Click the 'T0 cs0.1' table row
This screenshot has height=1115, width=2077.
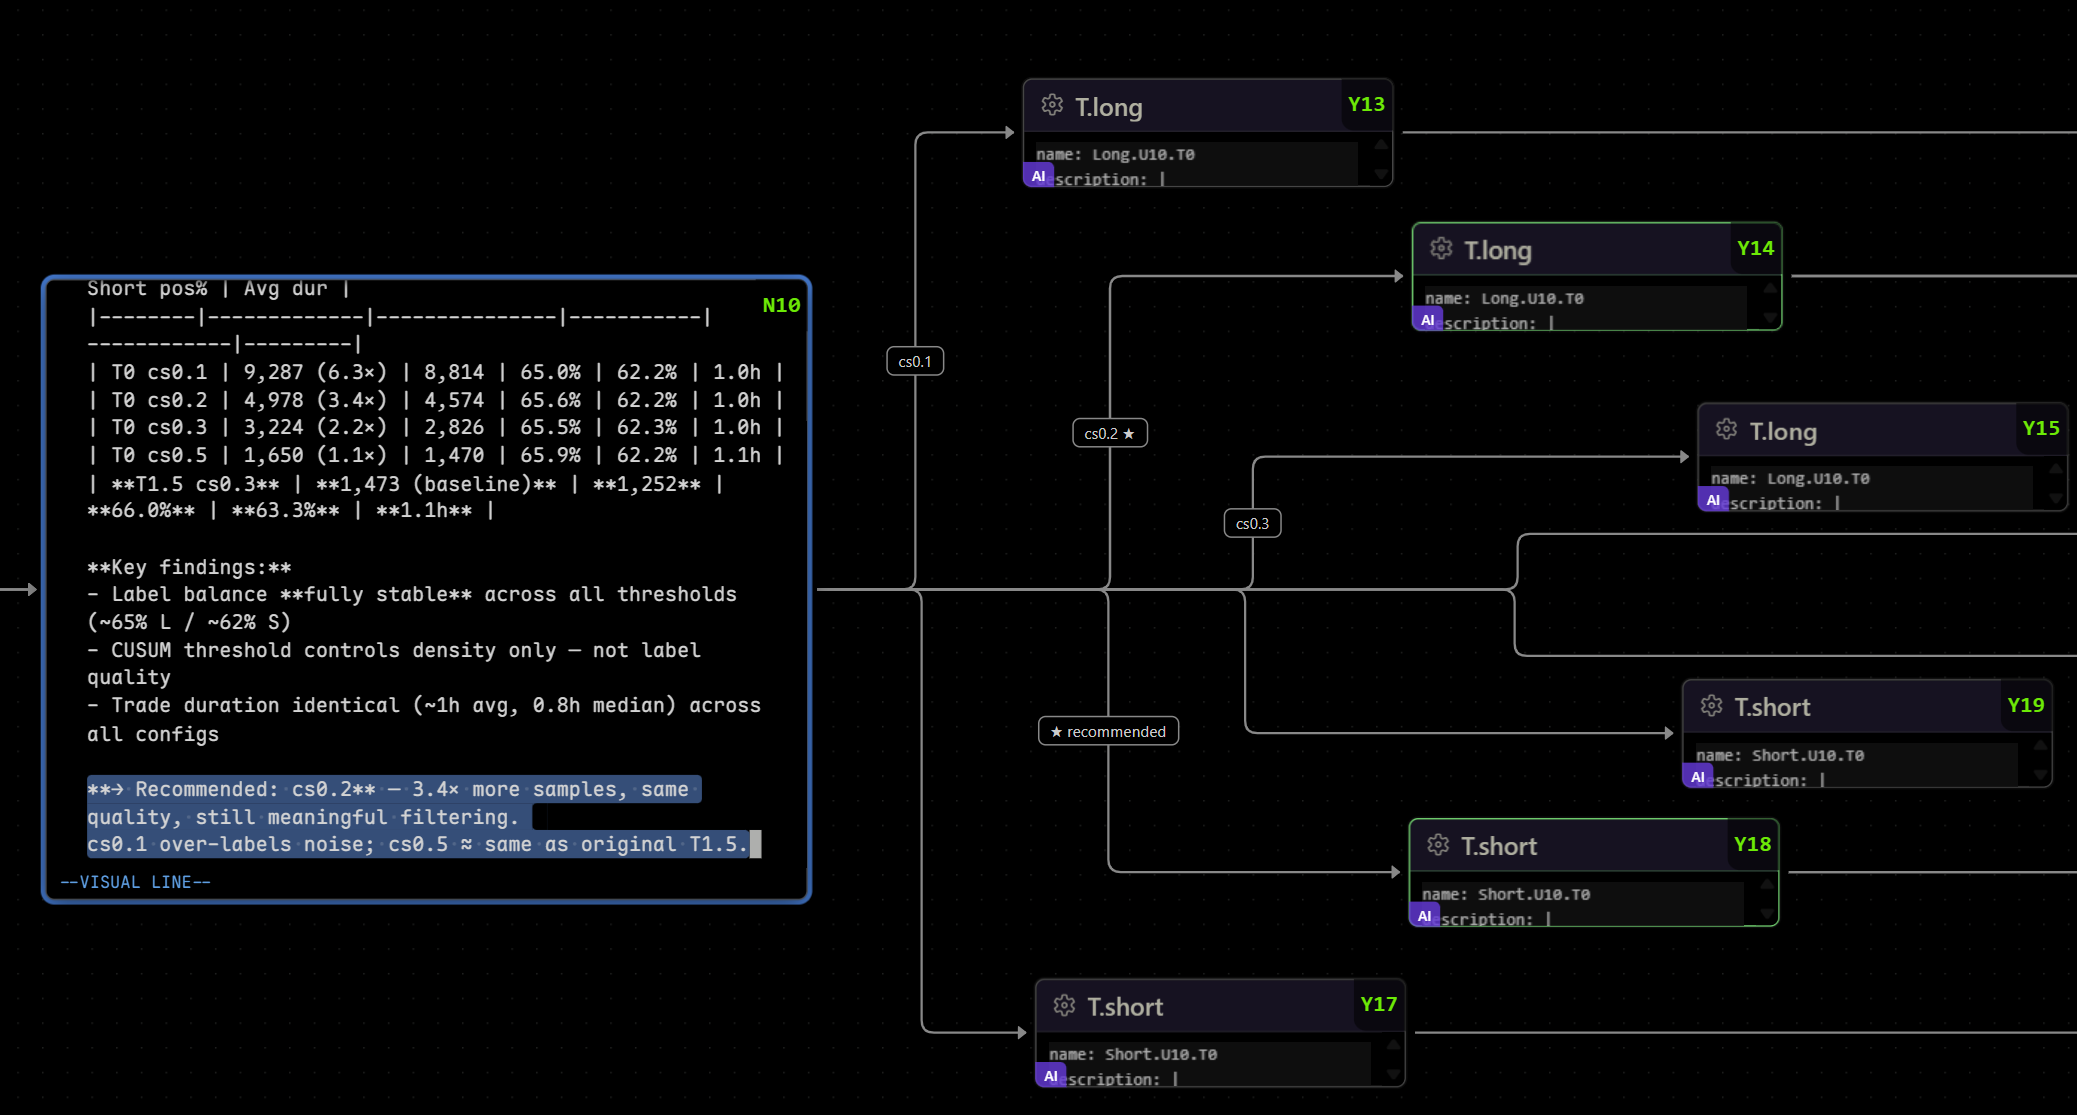click(x=436, y=373)
